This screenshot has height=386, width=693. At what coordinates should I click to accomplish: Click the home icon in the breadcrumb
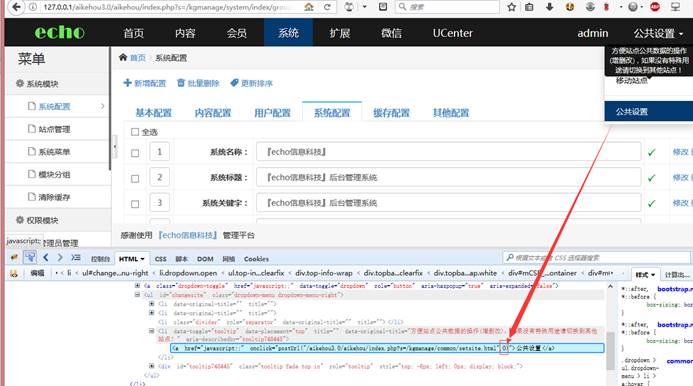pyautogui.click(x=123, y=57)
